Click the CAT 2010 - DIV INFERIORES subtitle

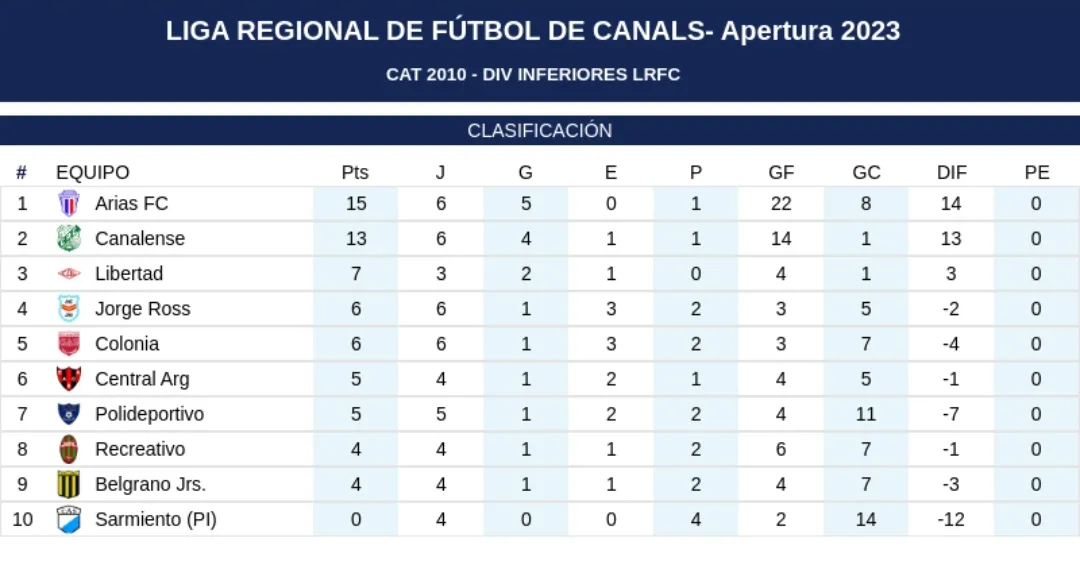click(x=533, y=75)
